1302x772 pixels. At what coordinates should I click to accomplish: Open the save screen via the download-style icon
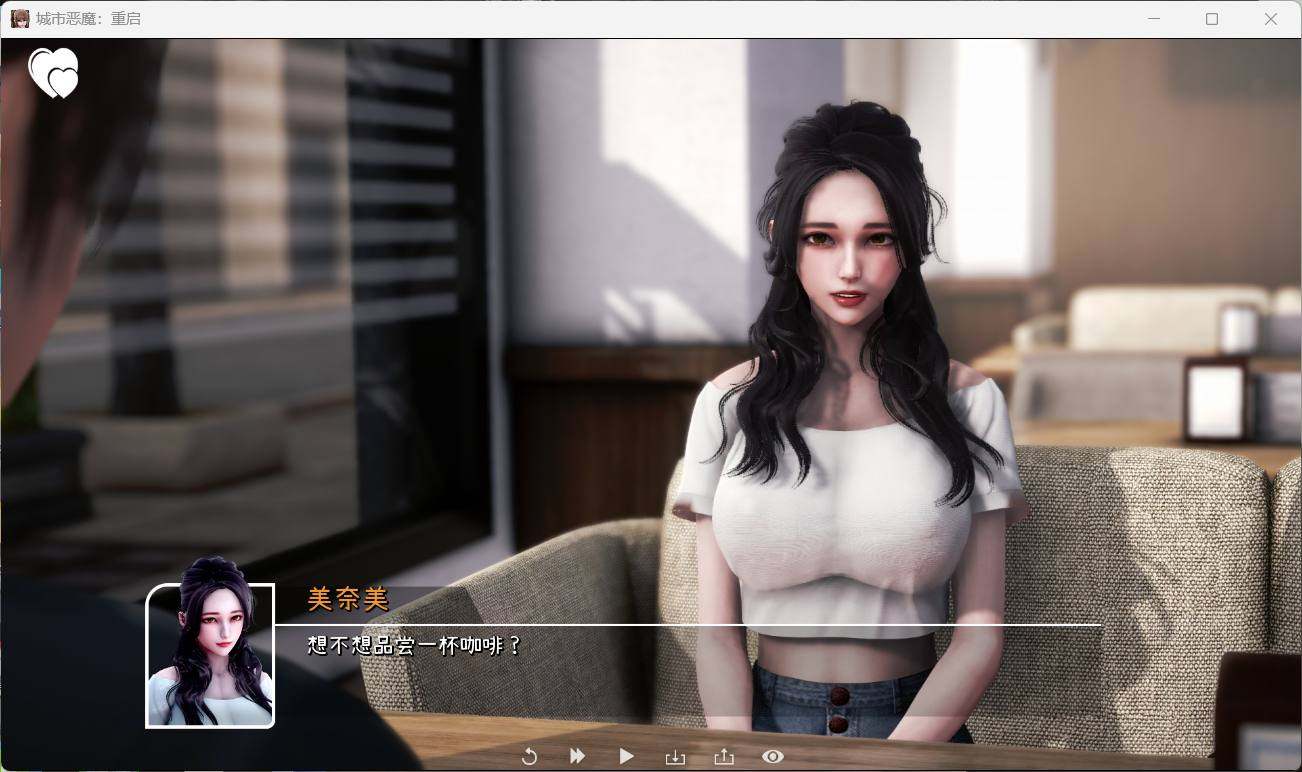coord(675,757)
